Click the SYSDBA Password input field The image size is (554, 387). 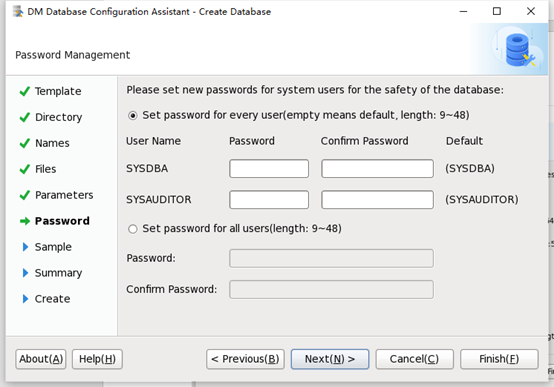269,169
